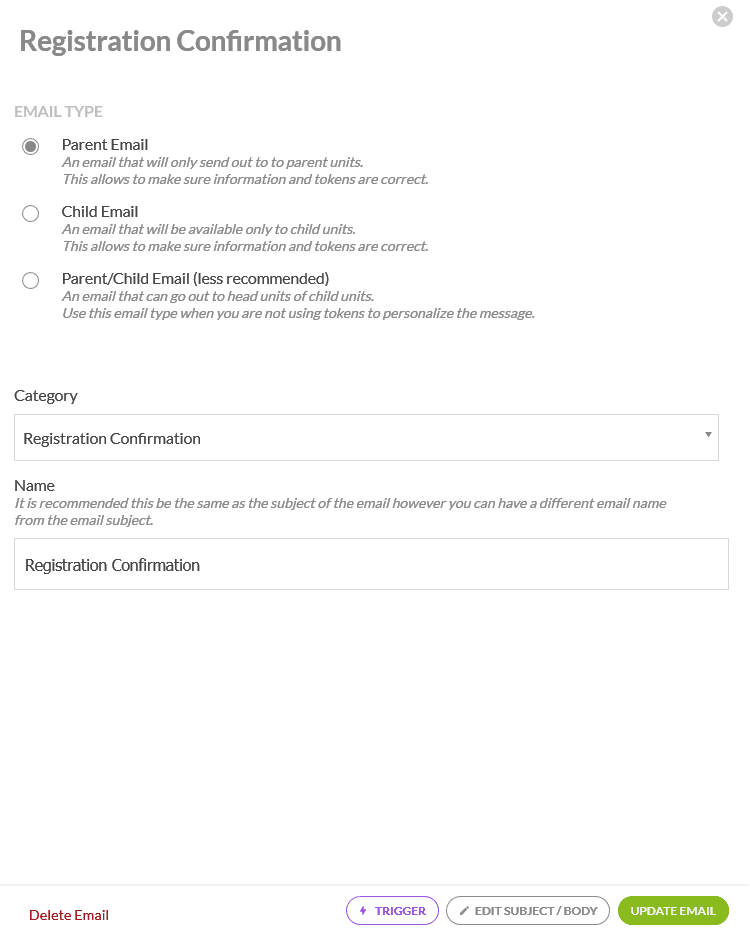Open Edit Subject / Body
Image resolution: width=750 pixels, height=943 pixels.
(x=528, y=911)
